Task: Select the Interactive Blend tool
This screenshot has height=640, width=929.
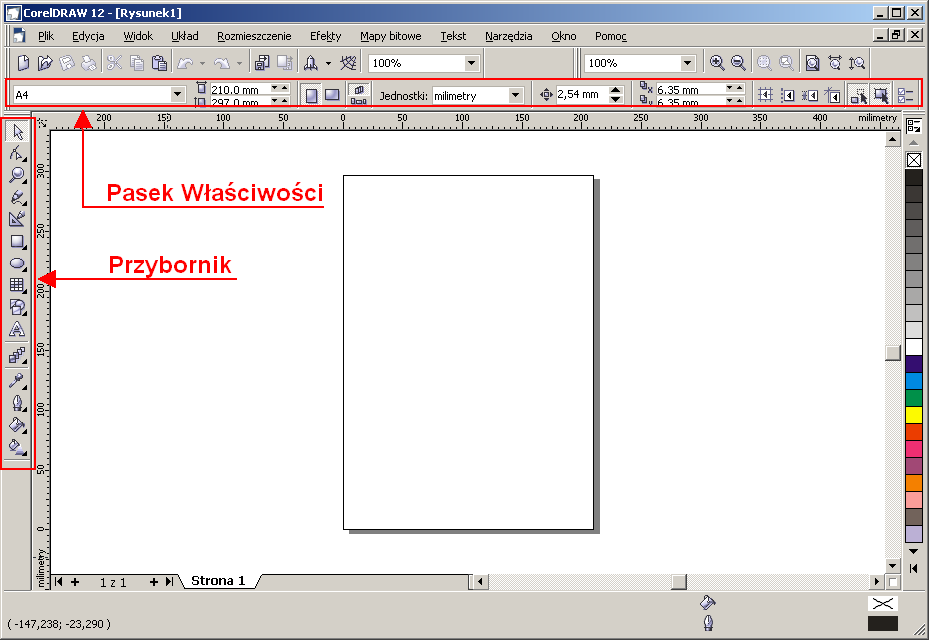Action: (x=17, y=356)
